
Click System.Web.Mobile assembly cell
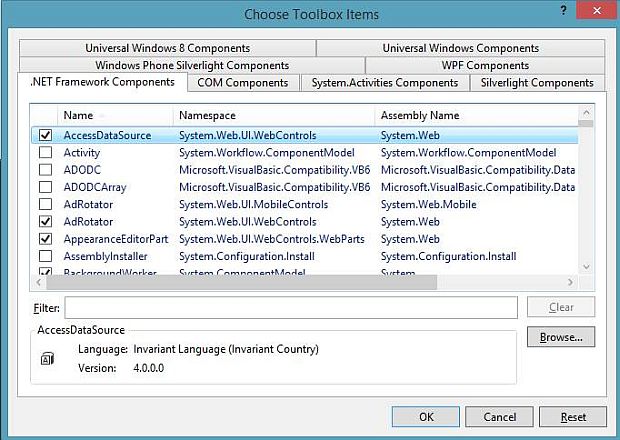click(429, 204)
